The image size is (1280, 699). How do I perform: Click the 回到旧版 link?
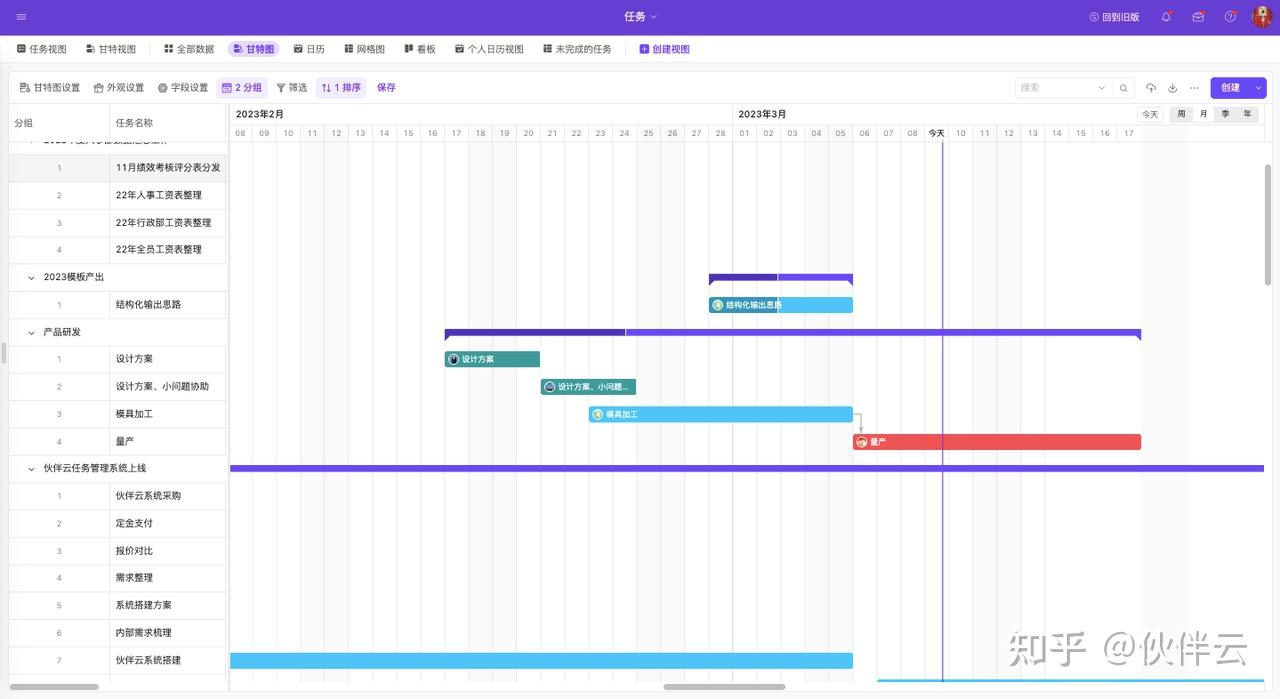point(1114,17)
